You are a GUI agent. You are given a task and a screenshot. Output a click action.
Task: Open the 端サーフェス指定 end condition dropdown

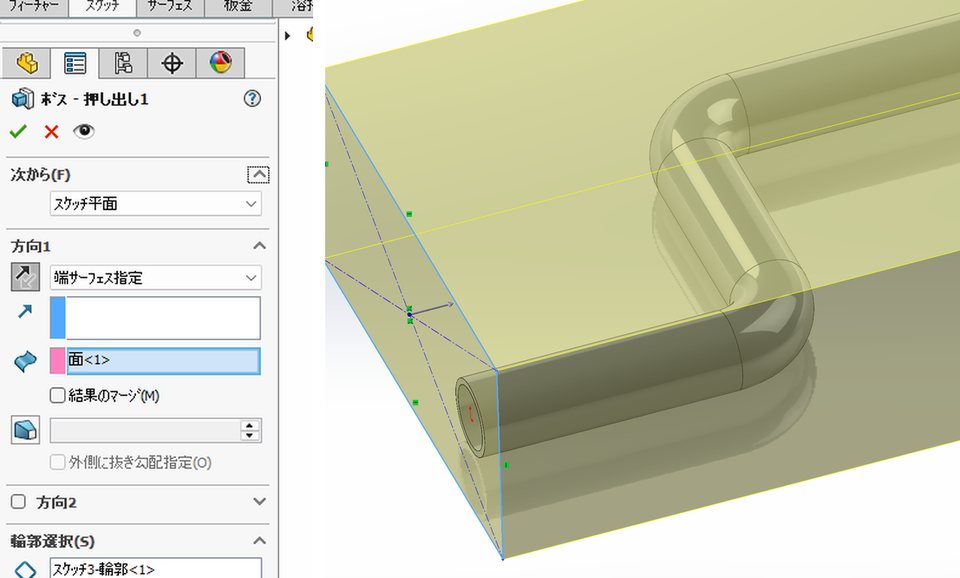pos(156,278)
